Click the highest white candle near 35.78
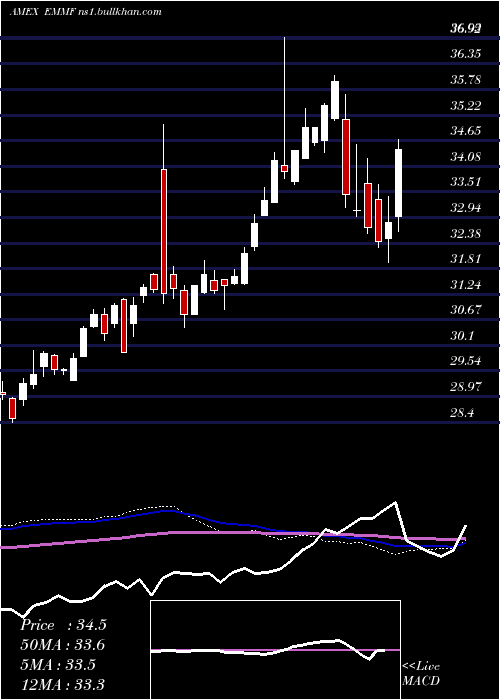 [x=335, y=100]
